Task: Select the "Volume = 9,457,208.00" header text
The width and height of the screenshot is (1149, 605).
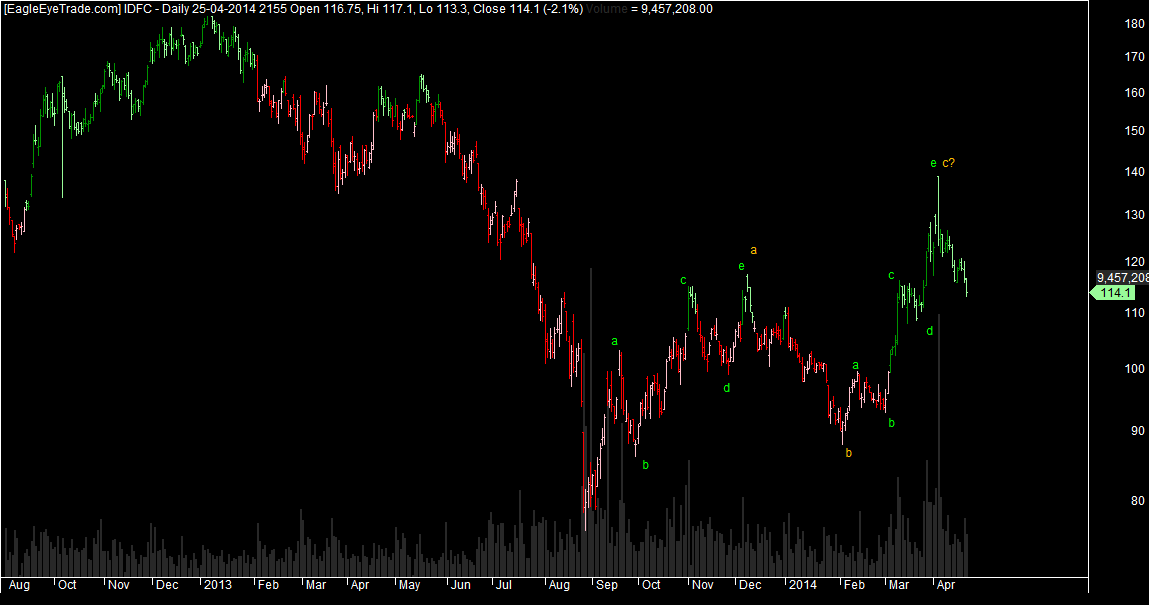Action: 648,9
